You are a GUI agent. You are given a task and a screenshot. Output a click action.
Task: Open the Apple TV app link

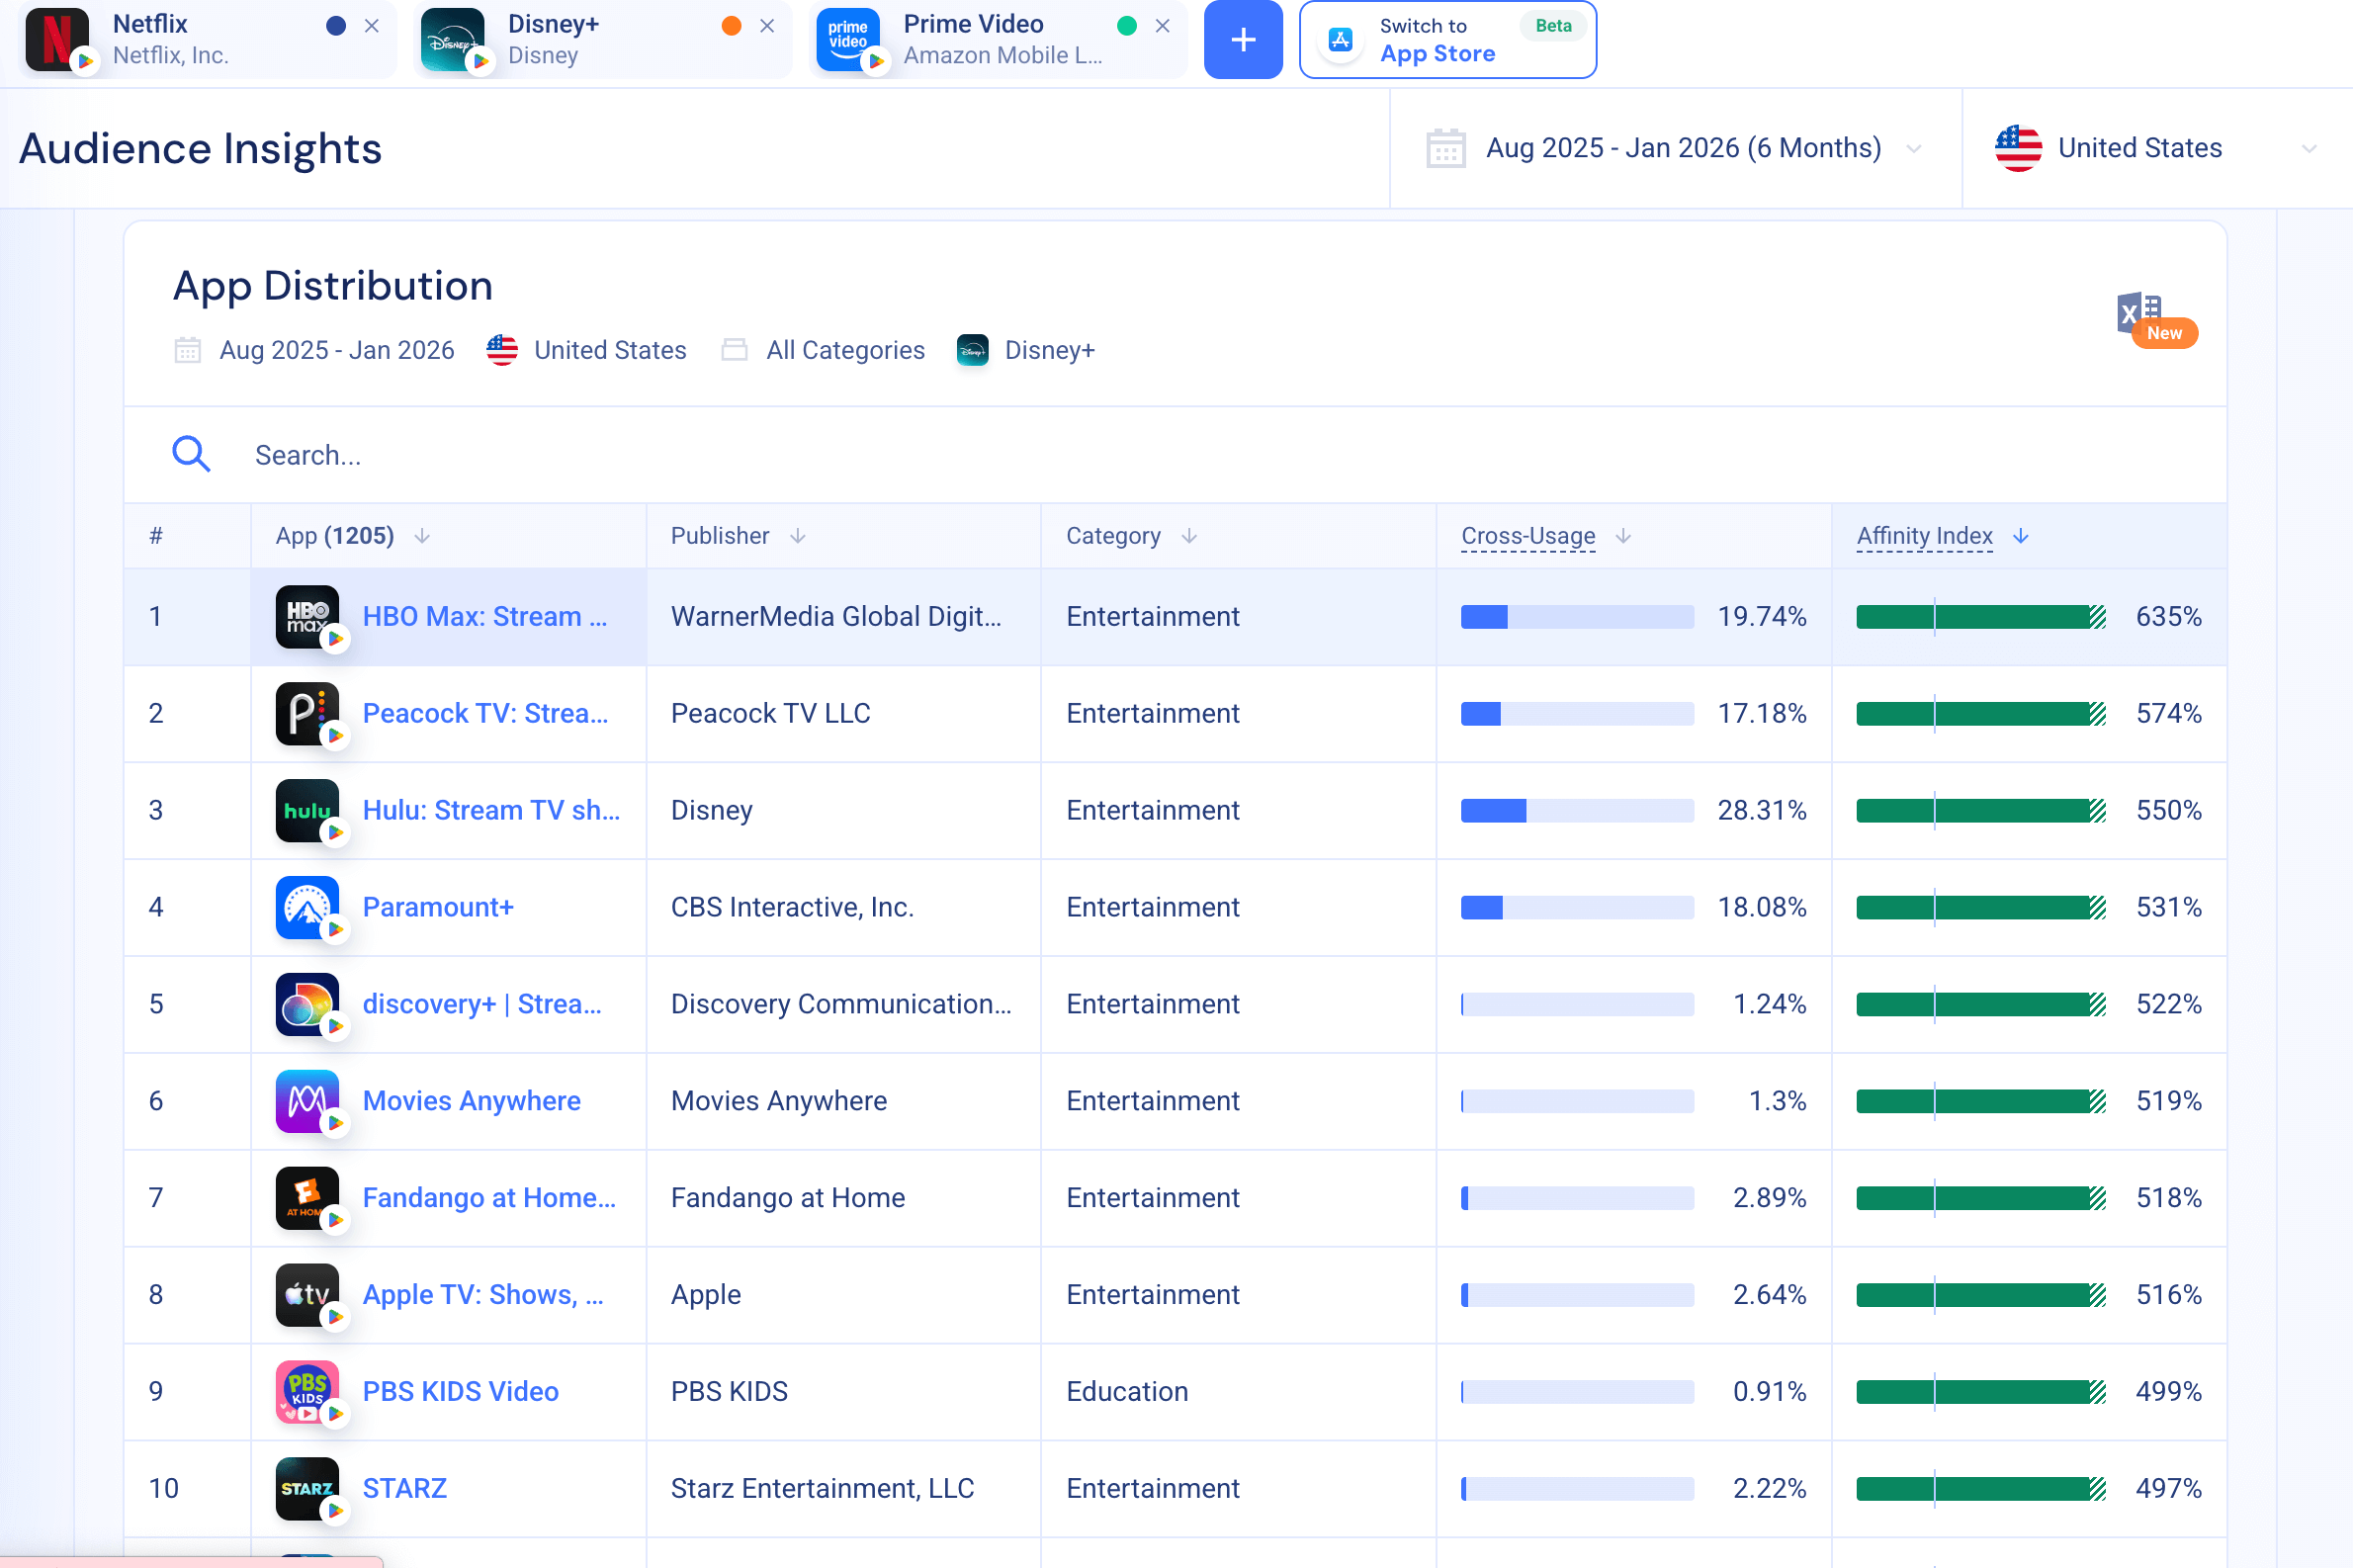tap(483, 1295)
